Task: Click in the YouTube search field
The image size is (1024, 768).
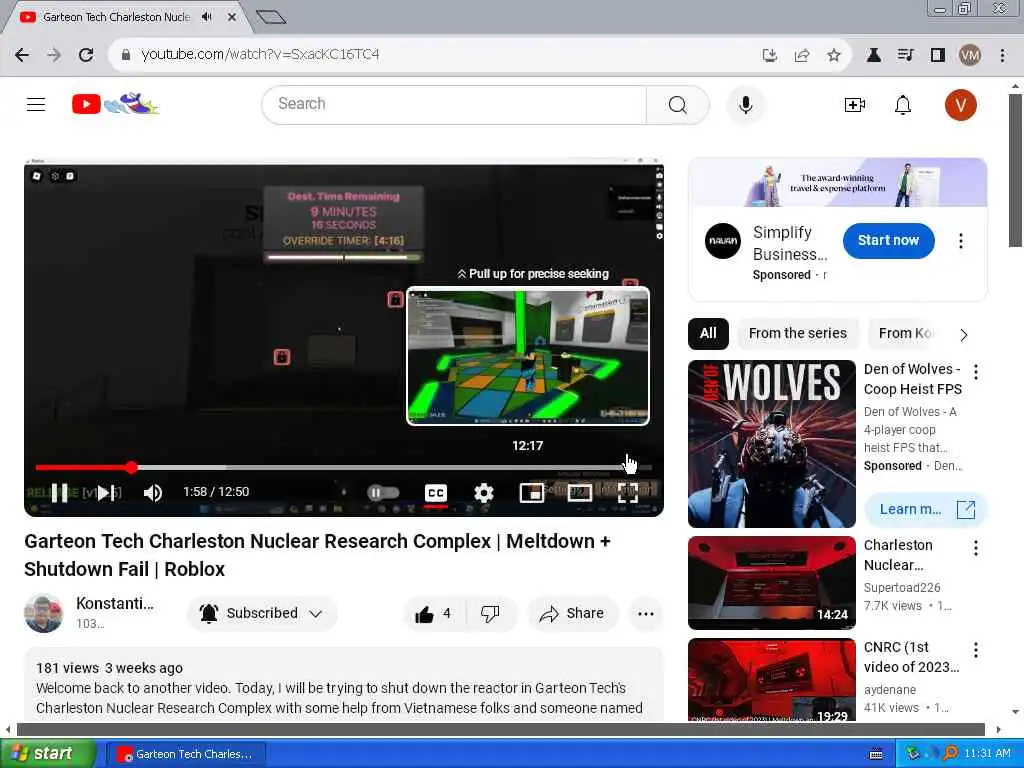Action: coord(454,104)
